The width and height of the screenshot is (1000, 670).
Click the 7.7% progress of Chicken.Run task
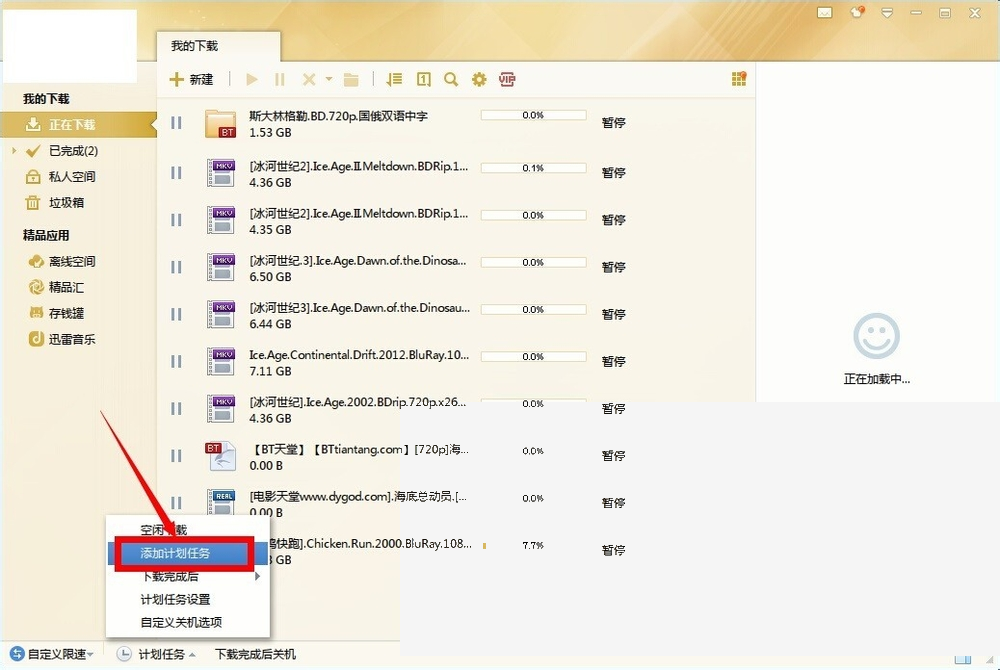pyautogui.click(x=533, y=546)
